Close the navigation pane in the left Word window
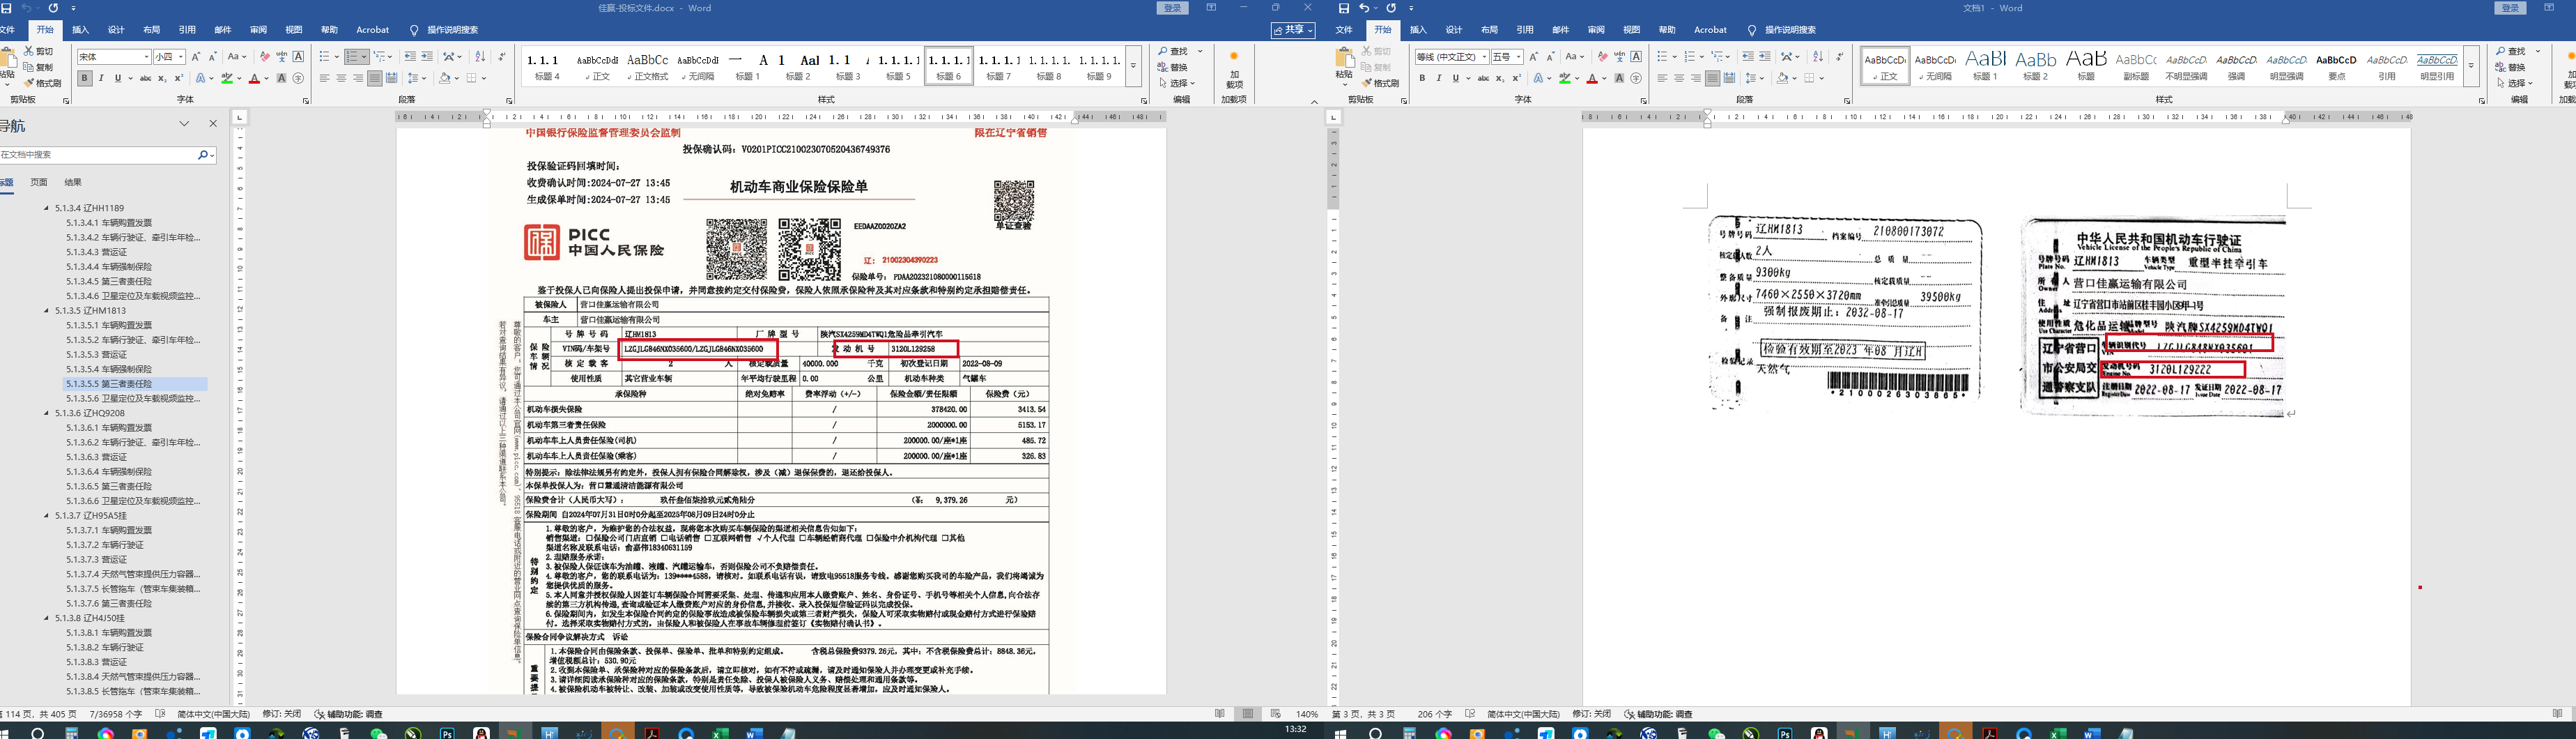 pyautogui.click(x=213, y=124)
